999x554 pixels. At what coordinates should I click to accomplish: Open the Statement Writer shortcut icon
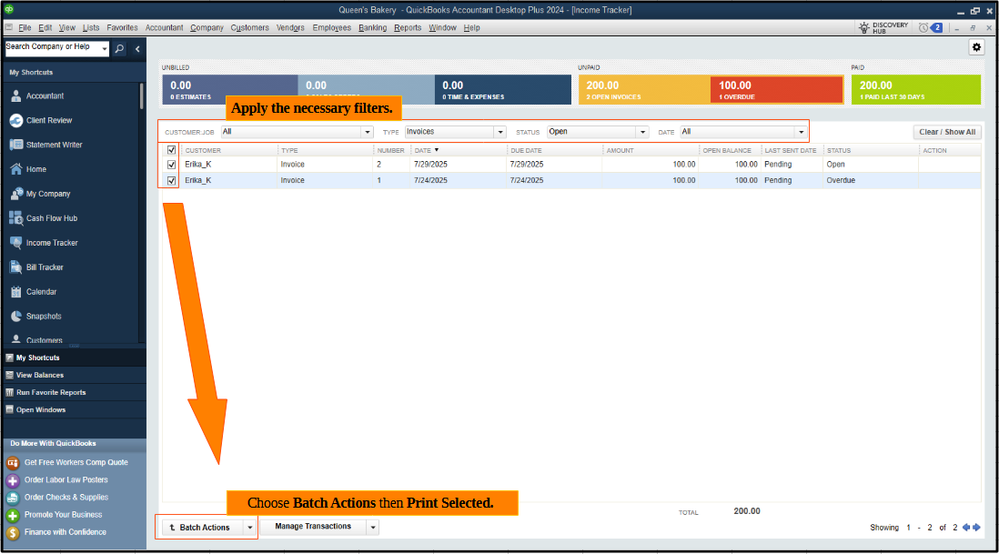[x=17, y=145]
